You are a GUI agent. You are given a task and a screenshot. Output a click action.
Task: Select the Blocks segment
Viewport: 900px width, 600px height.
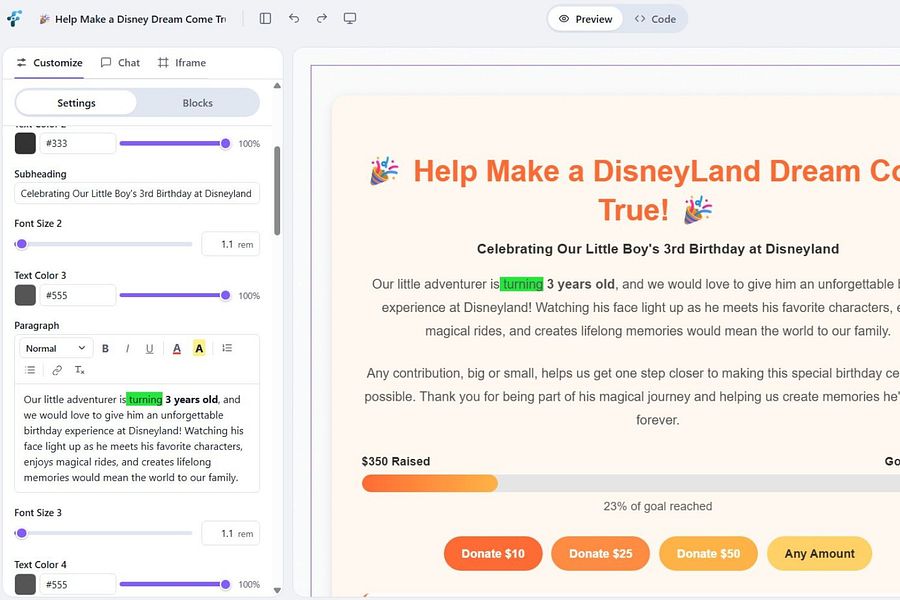(x=197, y=103)
